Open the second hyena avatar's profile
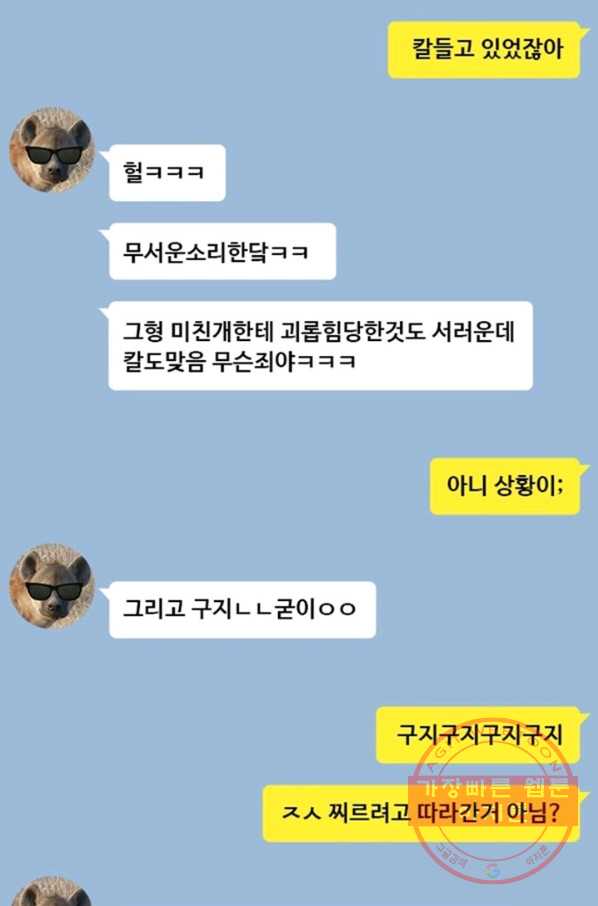This screenshot has width=598, height=906. coord(52,586)
